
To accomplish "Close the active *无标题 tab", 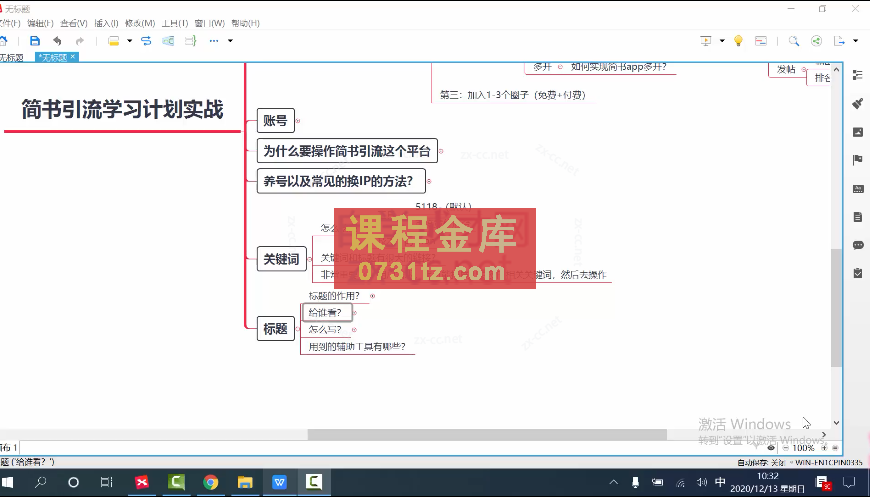I will (x=73, y=57).
